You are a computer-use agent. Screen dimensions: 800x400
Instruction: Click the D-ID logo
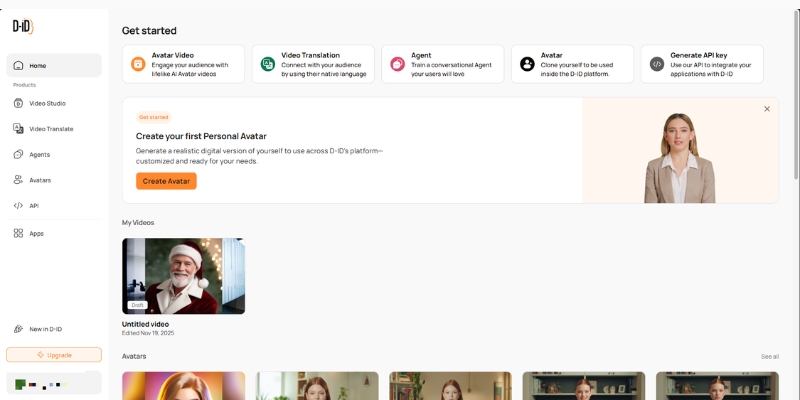coord(22,26)
